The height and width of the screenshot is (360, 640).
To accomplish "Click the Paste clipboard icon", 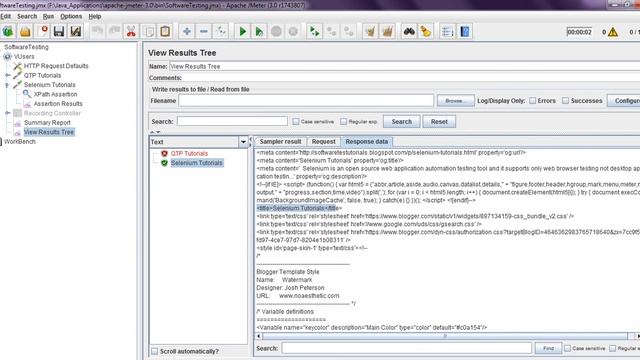I will click(165, 31).
